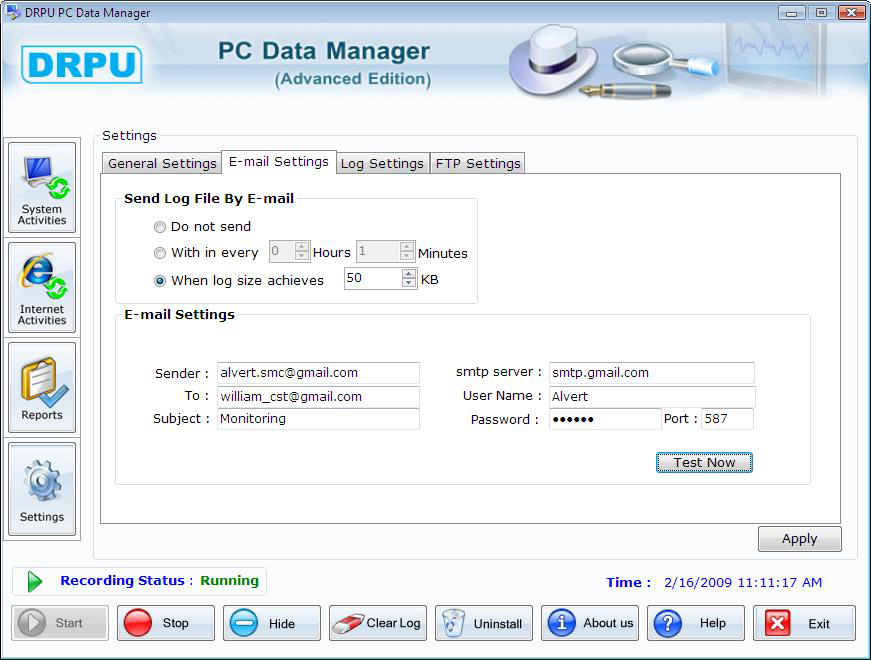Minimize the DRPU window

[792, 12]
